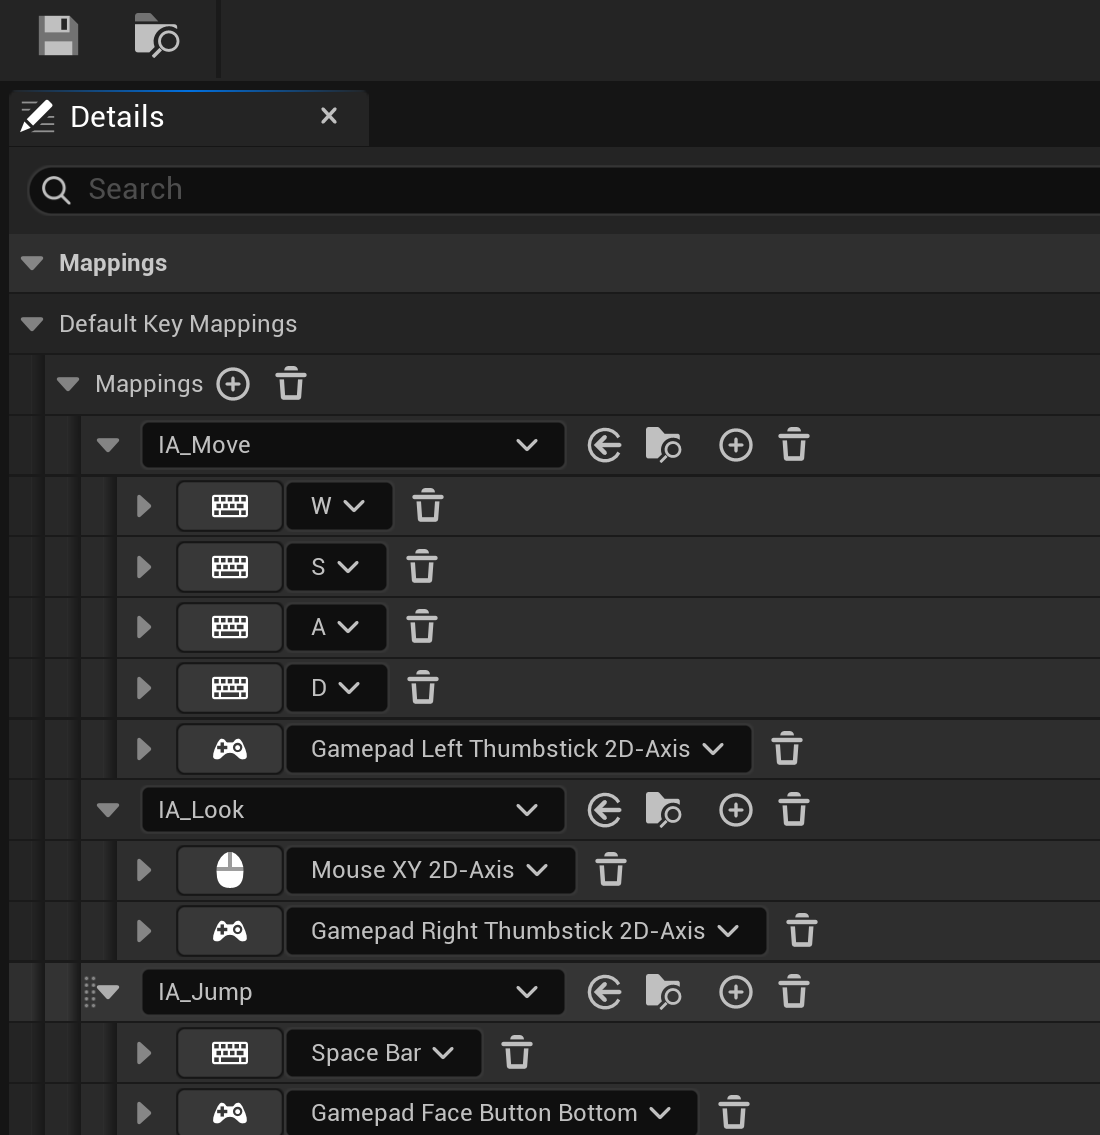
Task: Save the asset with floppy disk icon
Action: [58, 35]
